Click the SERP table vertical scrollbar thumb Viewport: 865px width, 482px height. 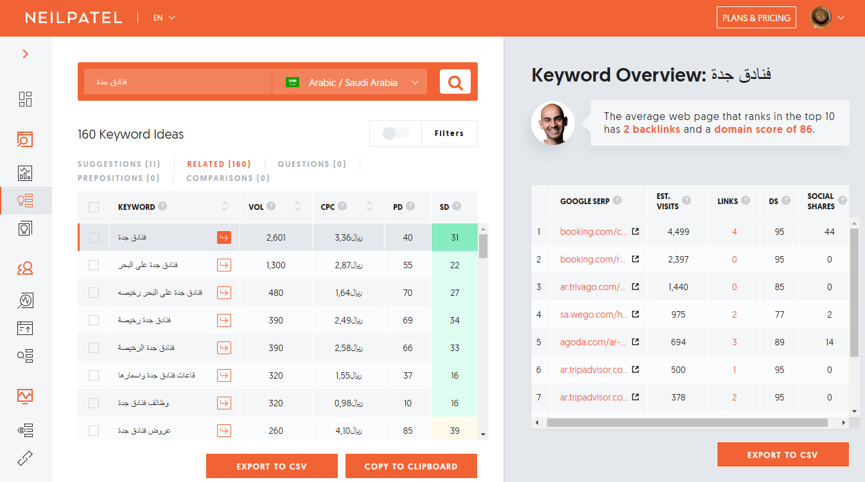click(855, 292)
